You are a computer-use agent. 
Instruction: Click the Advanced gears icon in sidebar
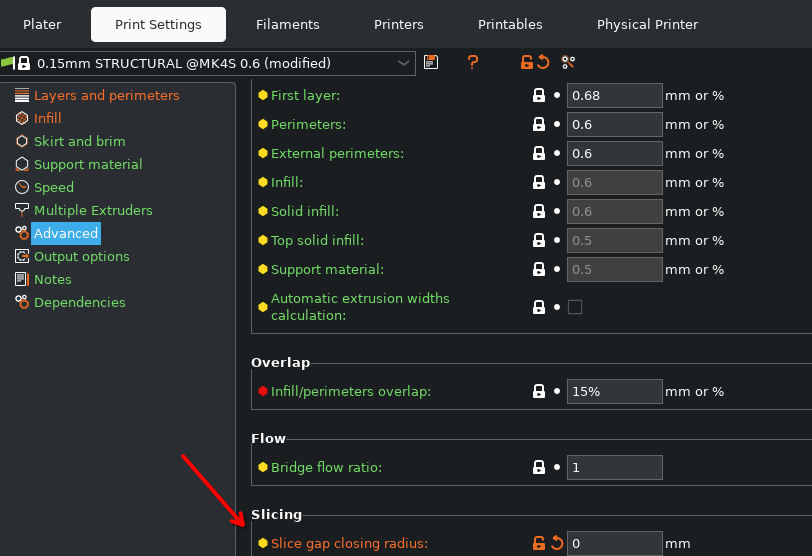coord(22,233)
